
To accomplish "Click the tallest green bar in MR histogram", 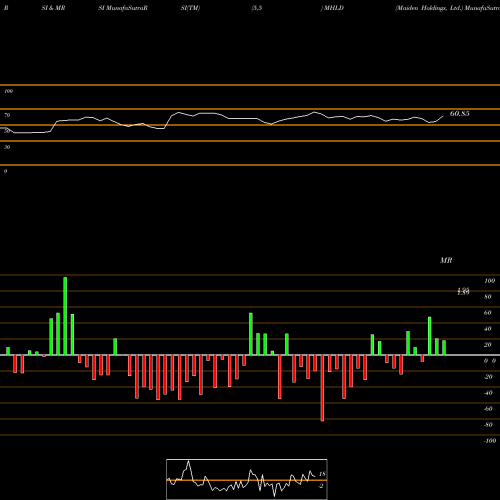I will (65, 316).
